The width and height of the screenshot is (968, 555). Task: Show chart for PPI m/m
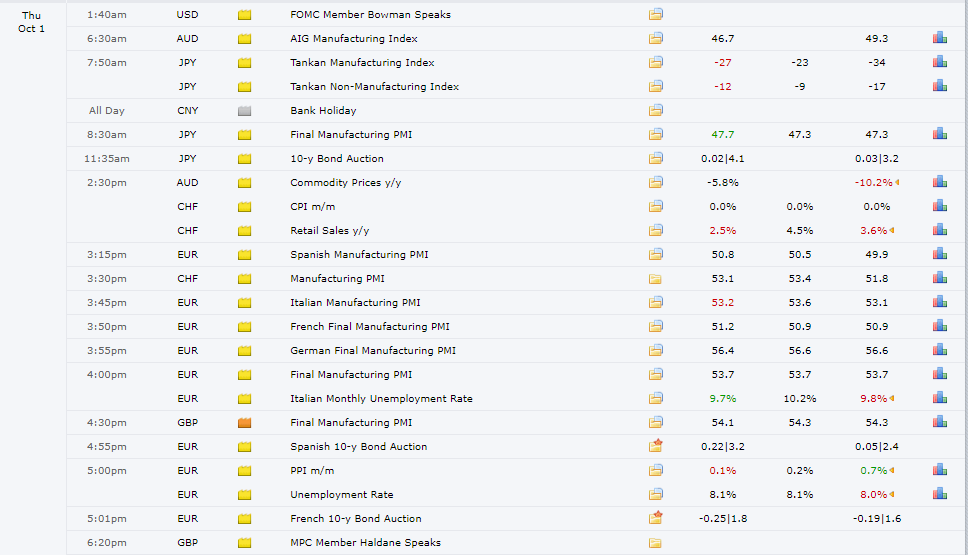click(x=940, y=470)
